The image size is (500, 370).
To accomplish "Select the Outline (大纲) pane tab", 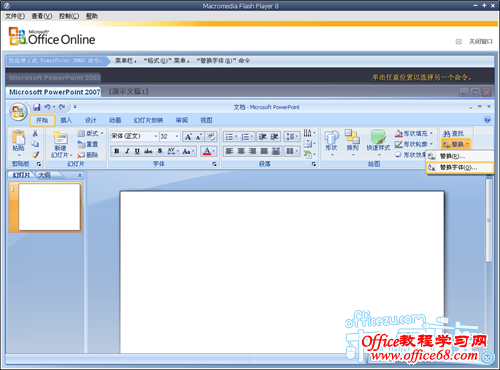I will [x=44, y=175].
